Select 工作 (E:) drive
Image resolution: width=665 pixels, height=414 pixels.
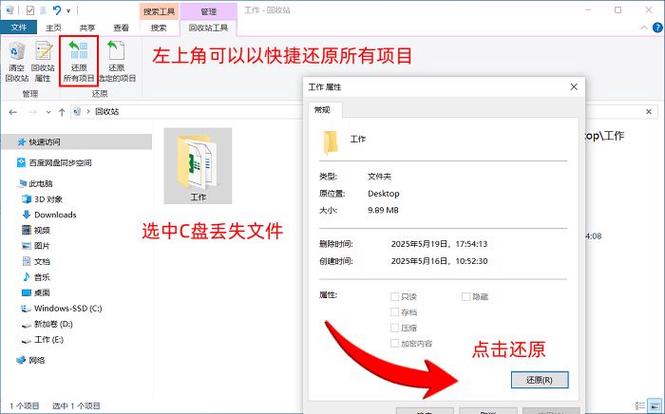(x=48, y=340)
